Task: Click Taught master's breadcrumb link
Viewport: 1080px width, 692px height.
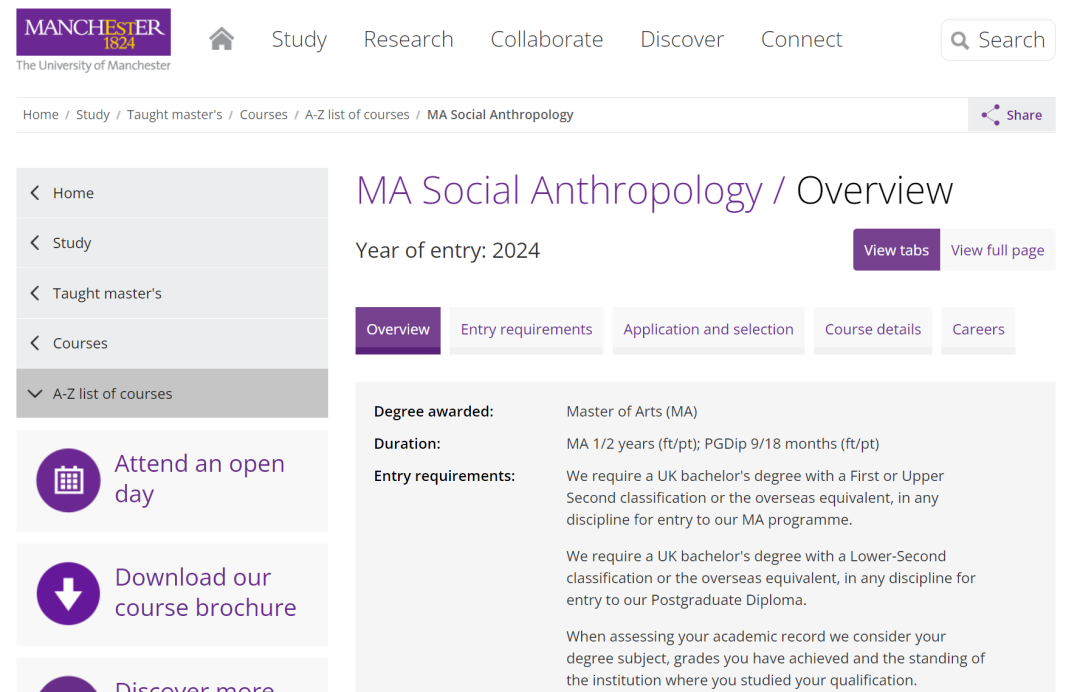Action: tap(174, 114)
